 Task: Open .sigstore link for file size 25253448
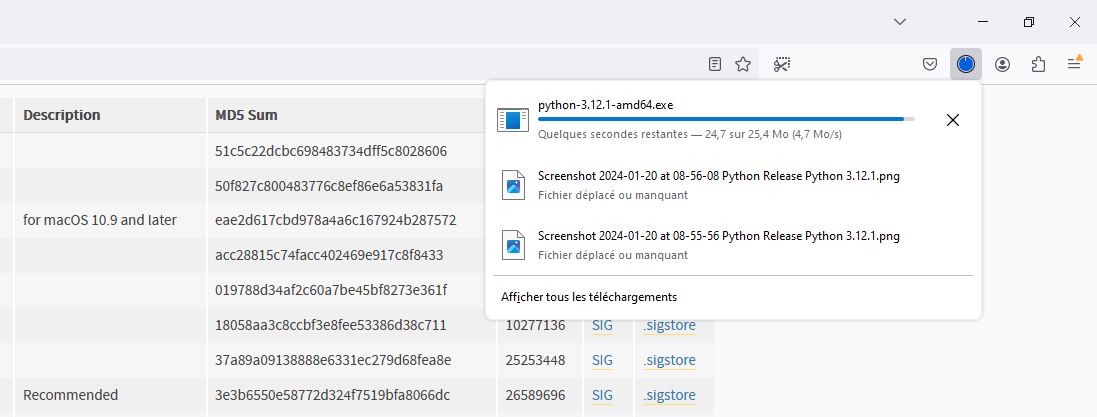[670, 360]
